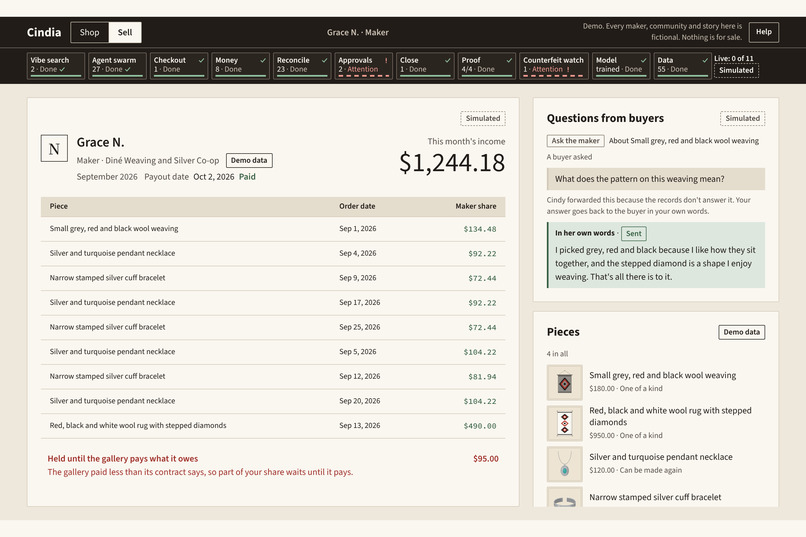Click the Simulated badge above monthly income
806x537 pixels.
[483, 118]
